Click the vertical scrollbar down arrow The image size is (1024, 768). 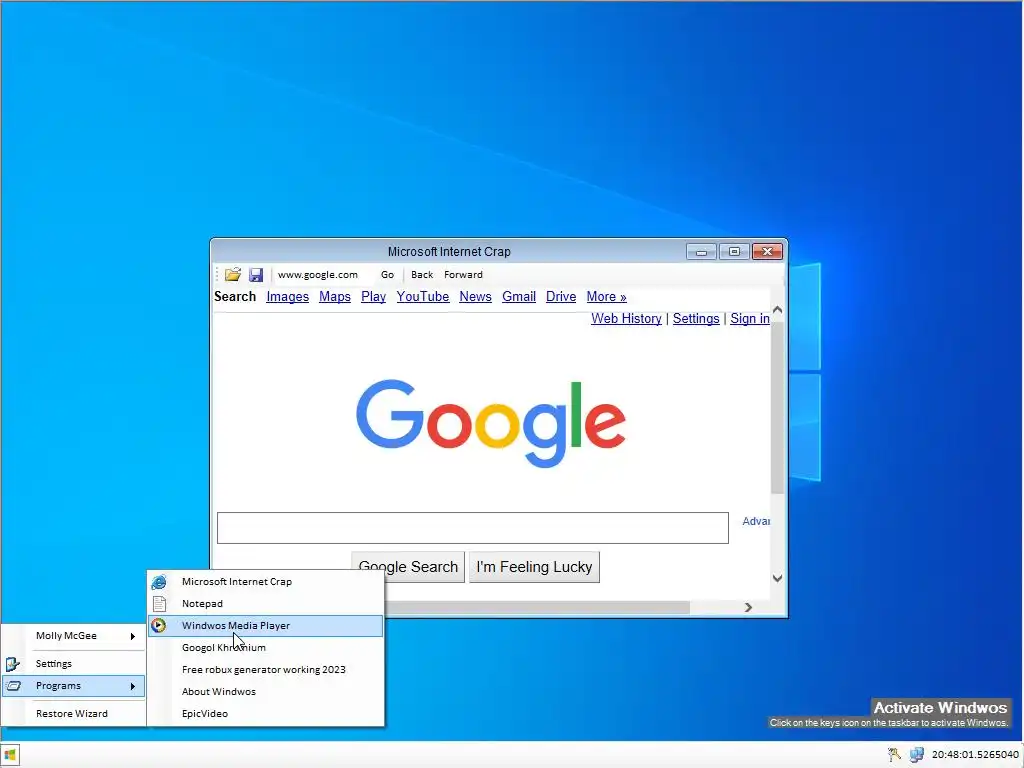[x=777, y=578]
